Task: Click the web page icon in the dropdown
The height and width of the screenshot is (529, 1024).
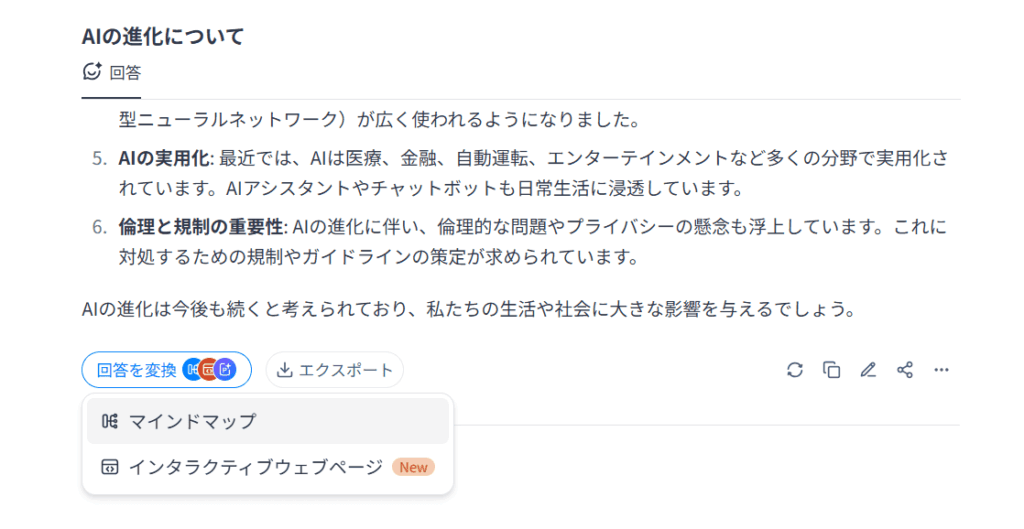Action: click(110, 467)
